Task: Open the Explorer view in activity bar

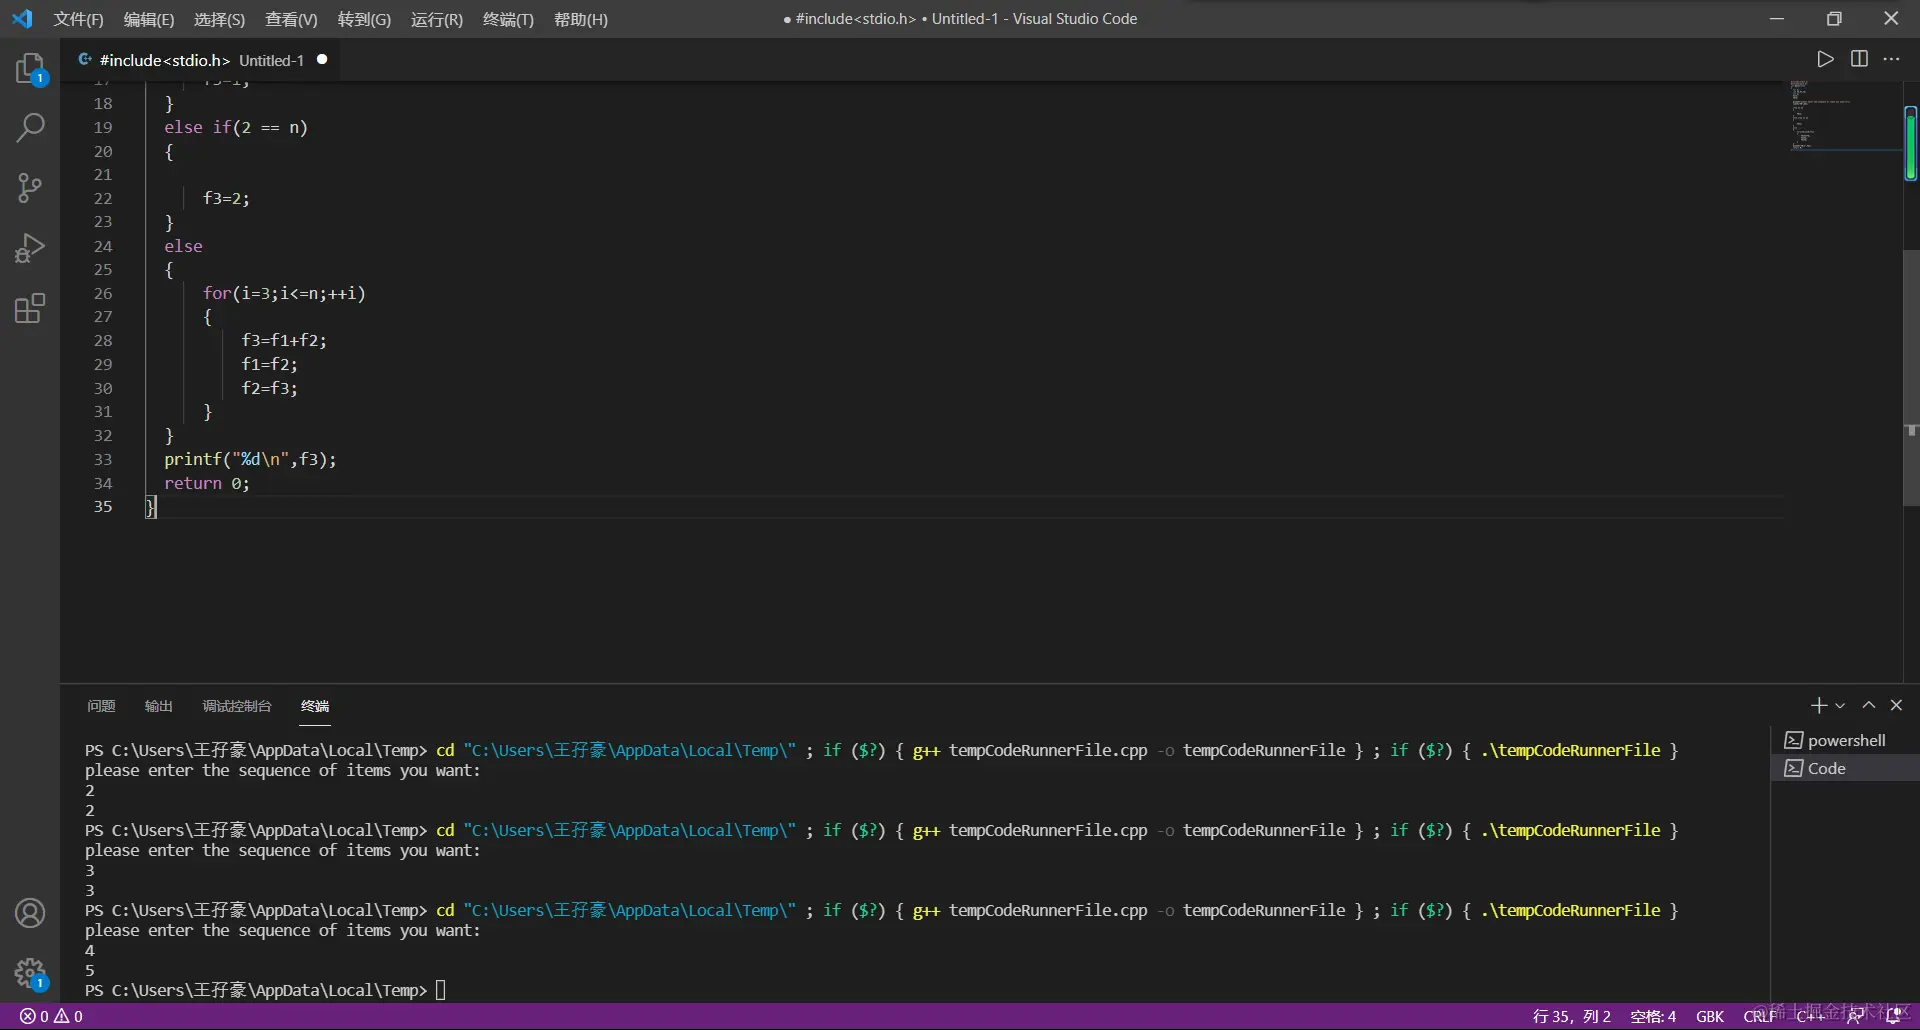Action: [x=30, y=69]
